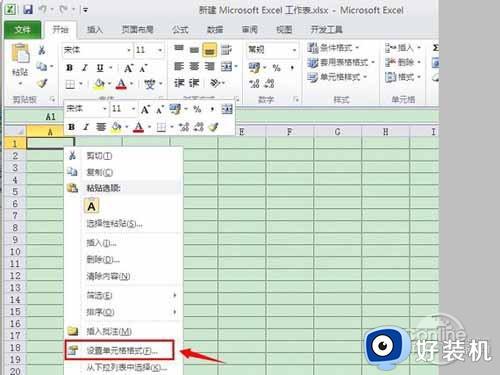Open the number format dropdown
The width and height of the screenshot is (500, 375).
[294, 50]
